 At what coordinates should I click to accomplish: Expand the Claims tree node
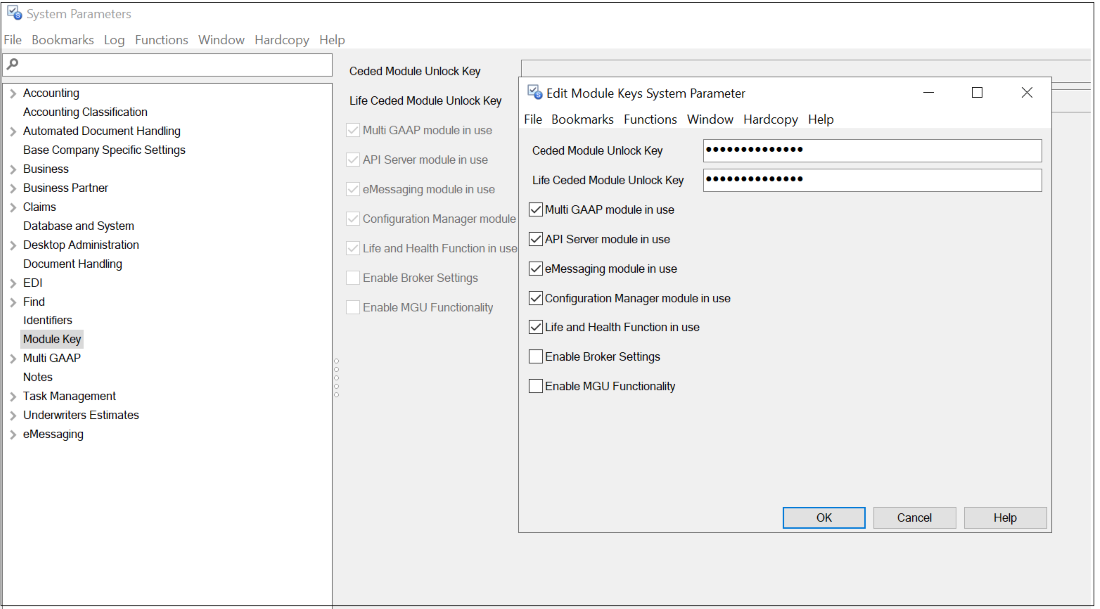click(12, 208)
